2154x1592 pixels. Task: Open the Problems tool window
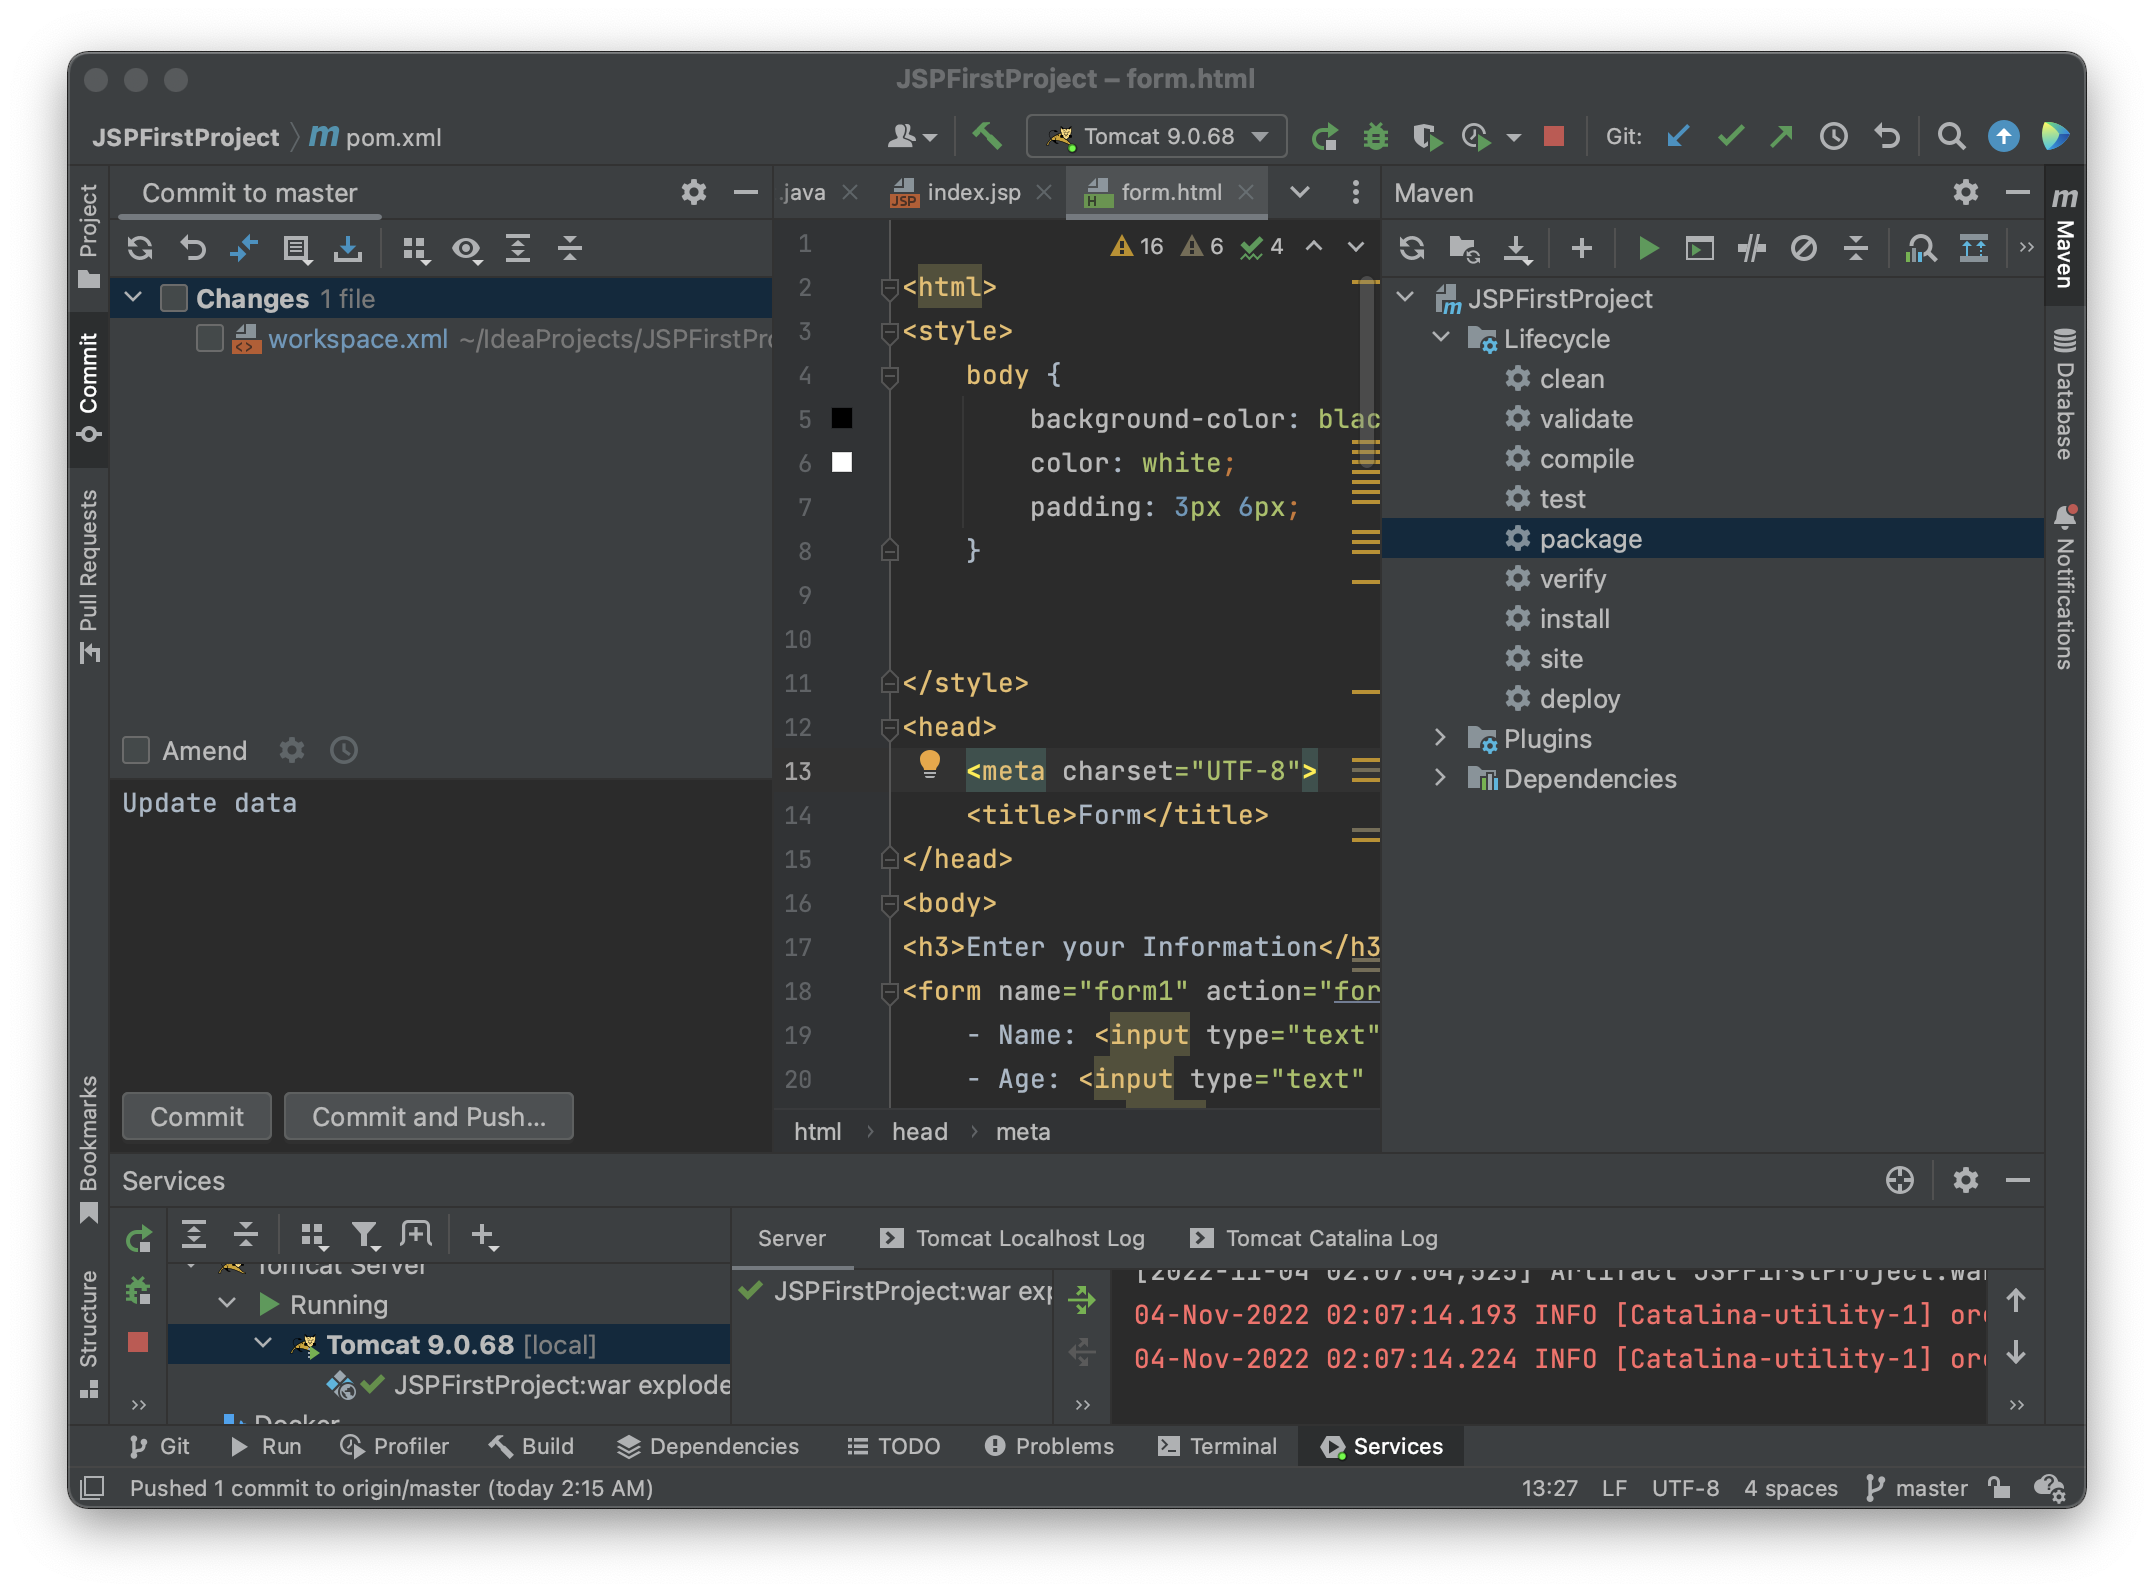[1049, 1446]
